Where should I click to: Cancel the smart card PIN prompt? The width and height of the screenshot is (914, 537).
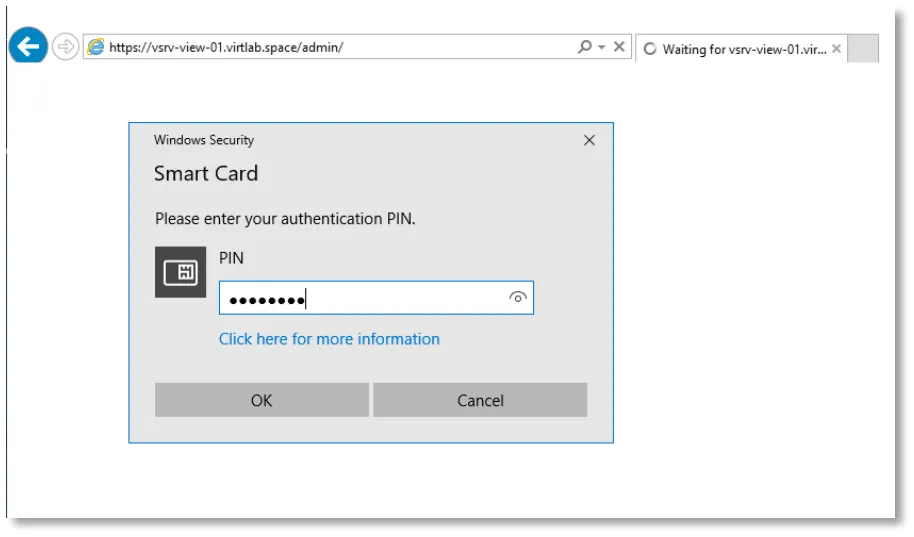click(480, 400)
